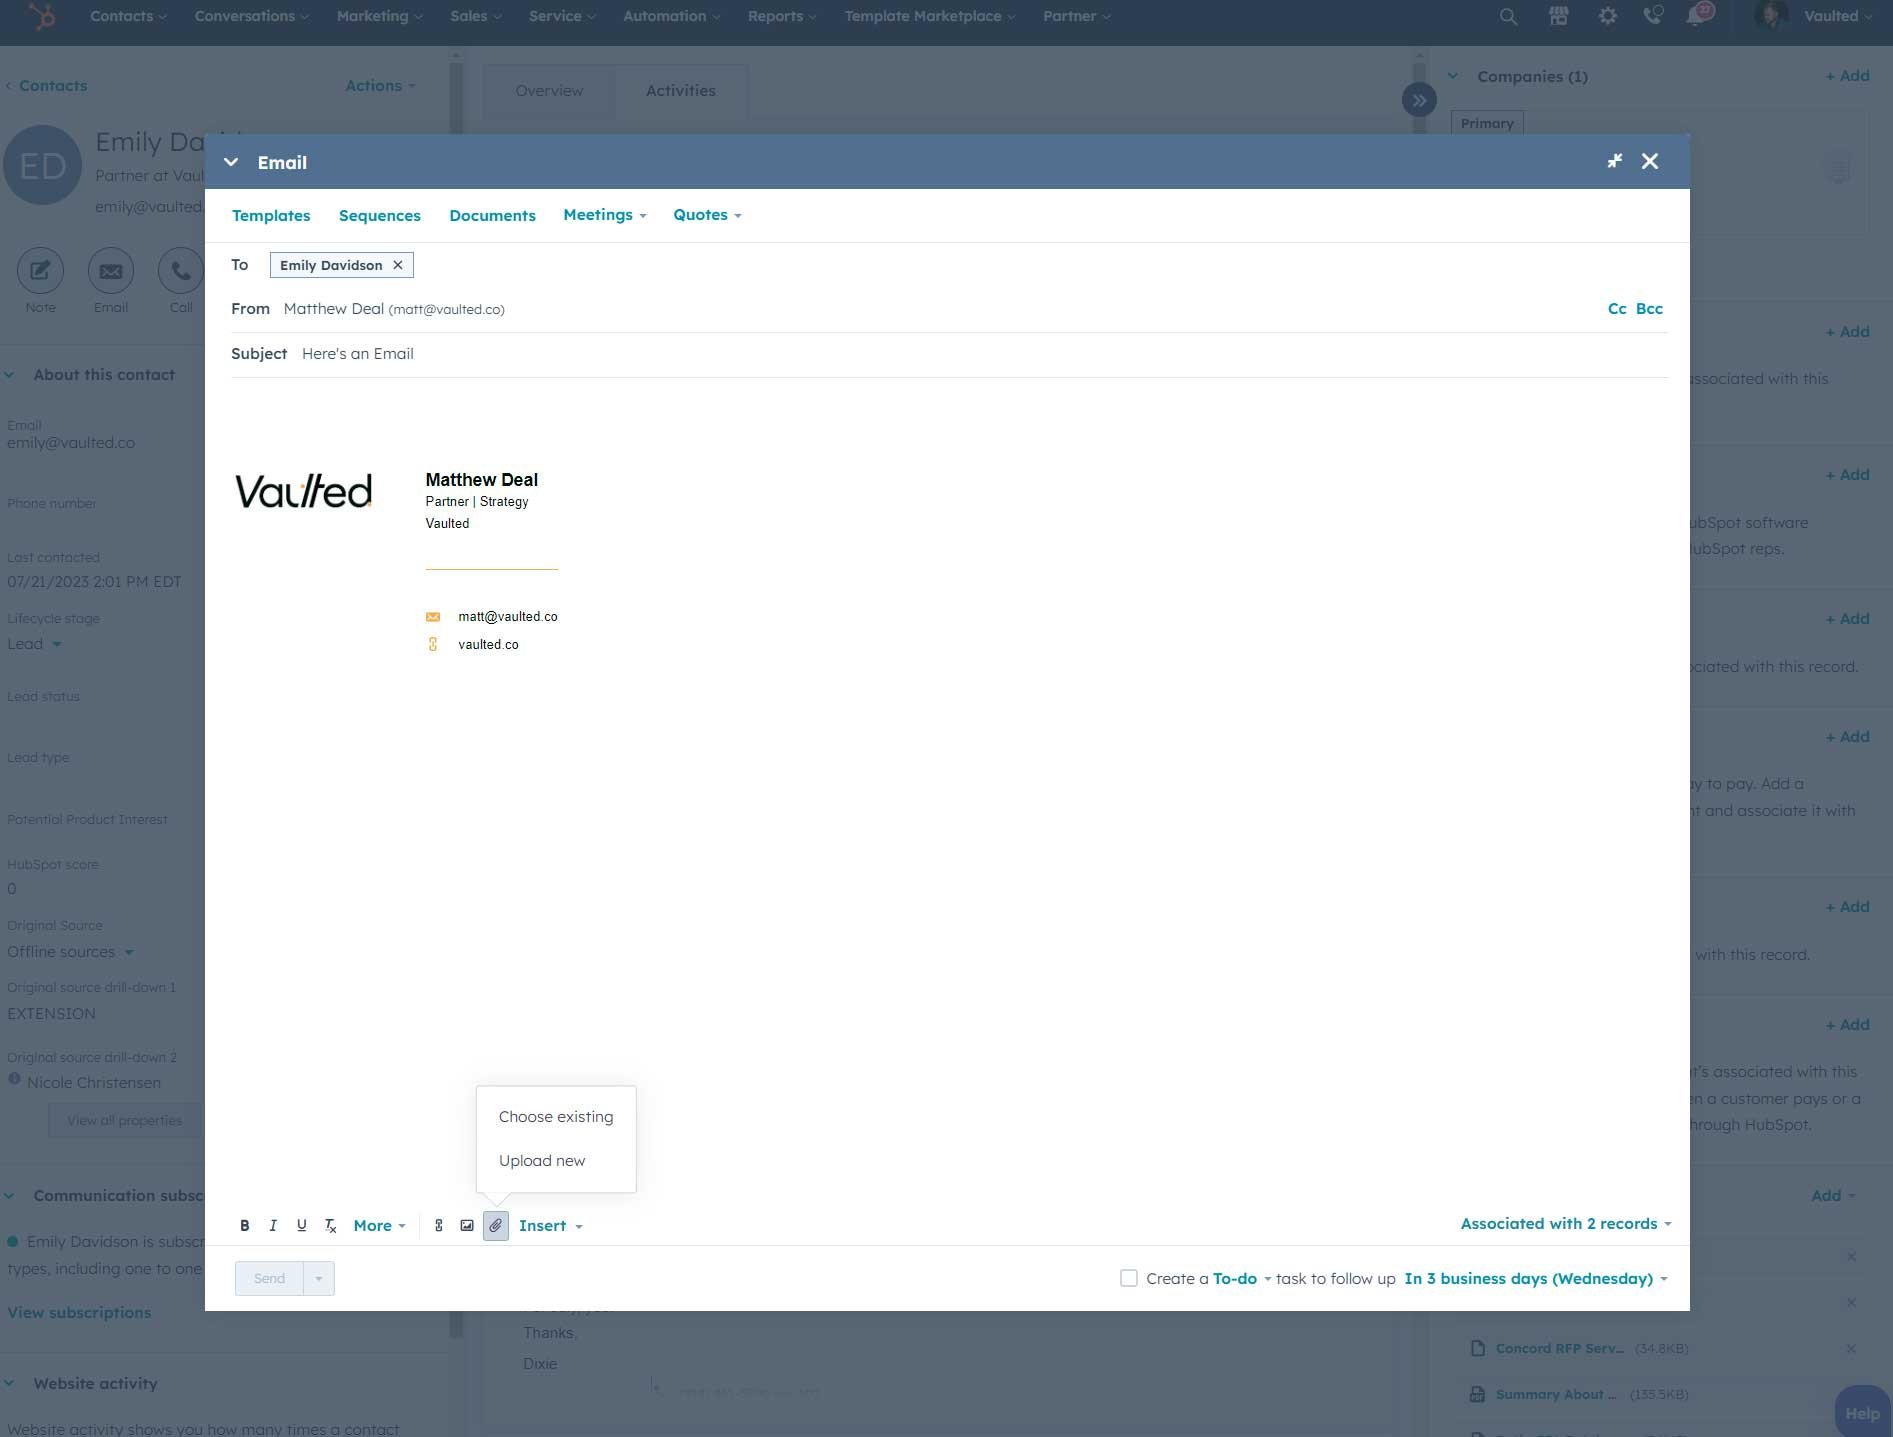Open the Send options arrow dropdown

pos(319,1278)
